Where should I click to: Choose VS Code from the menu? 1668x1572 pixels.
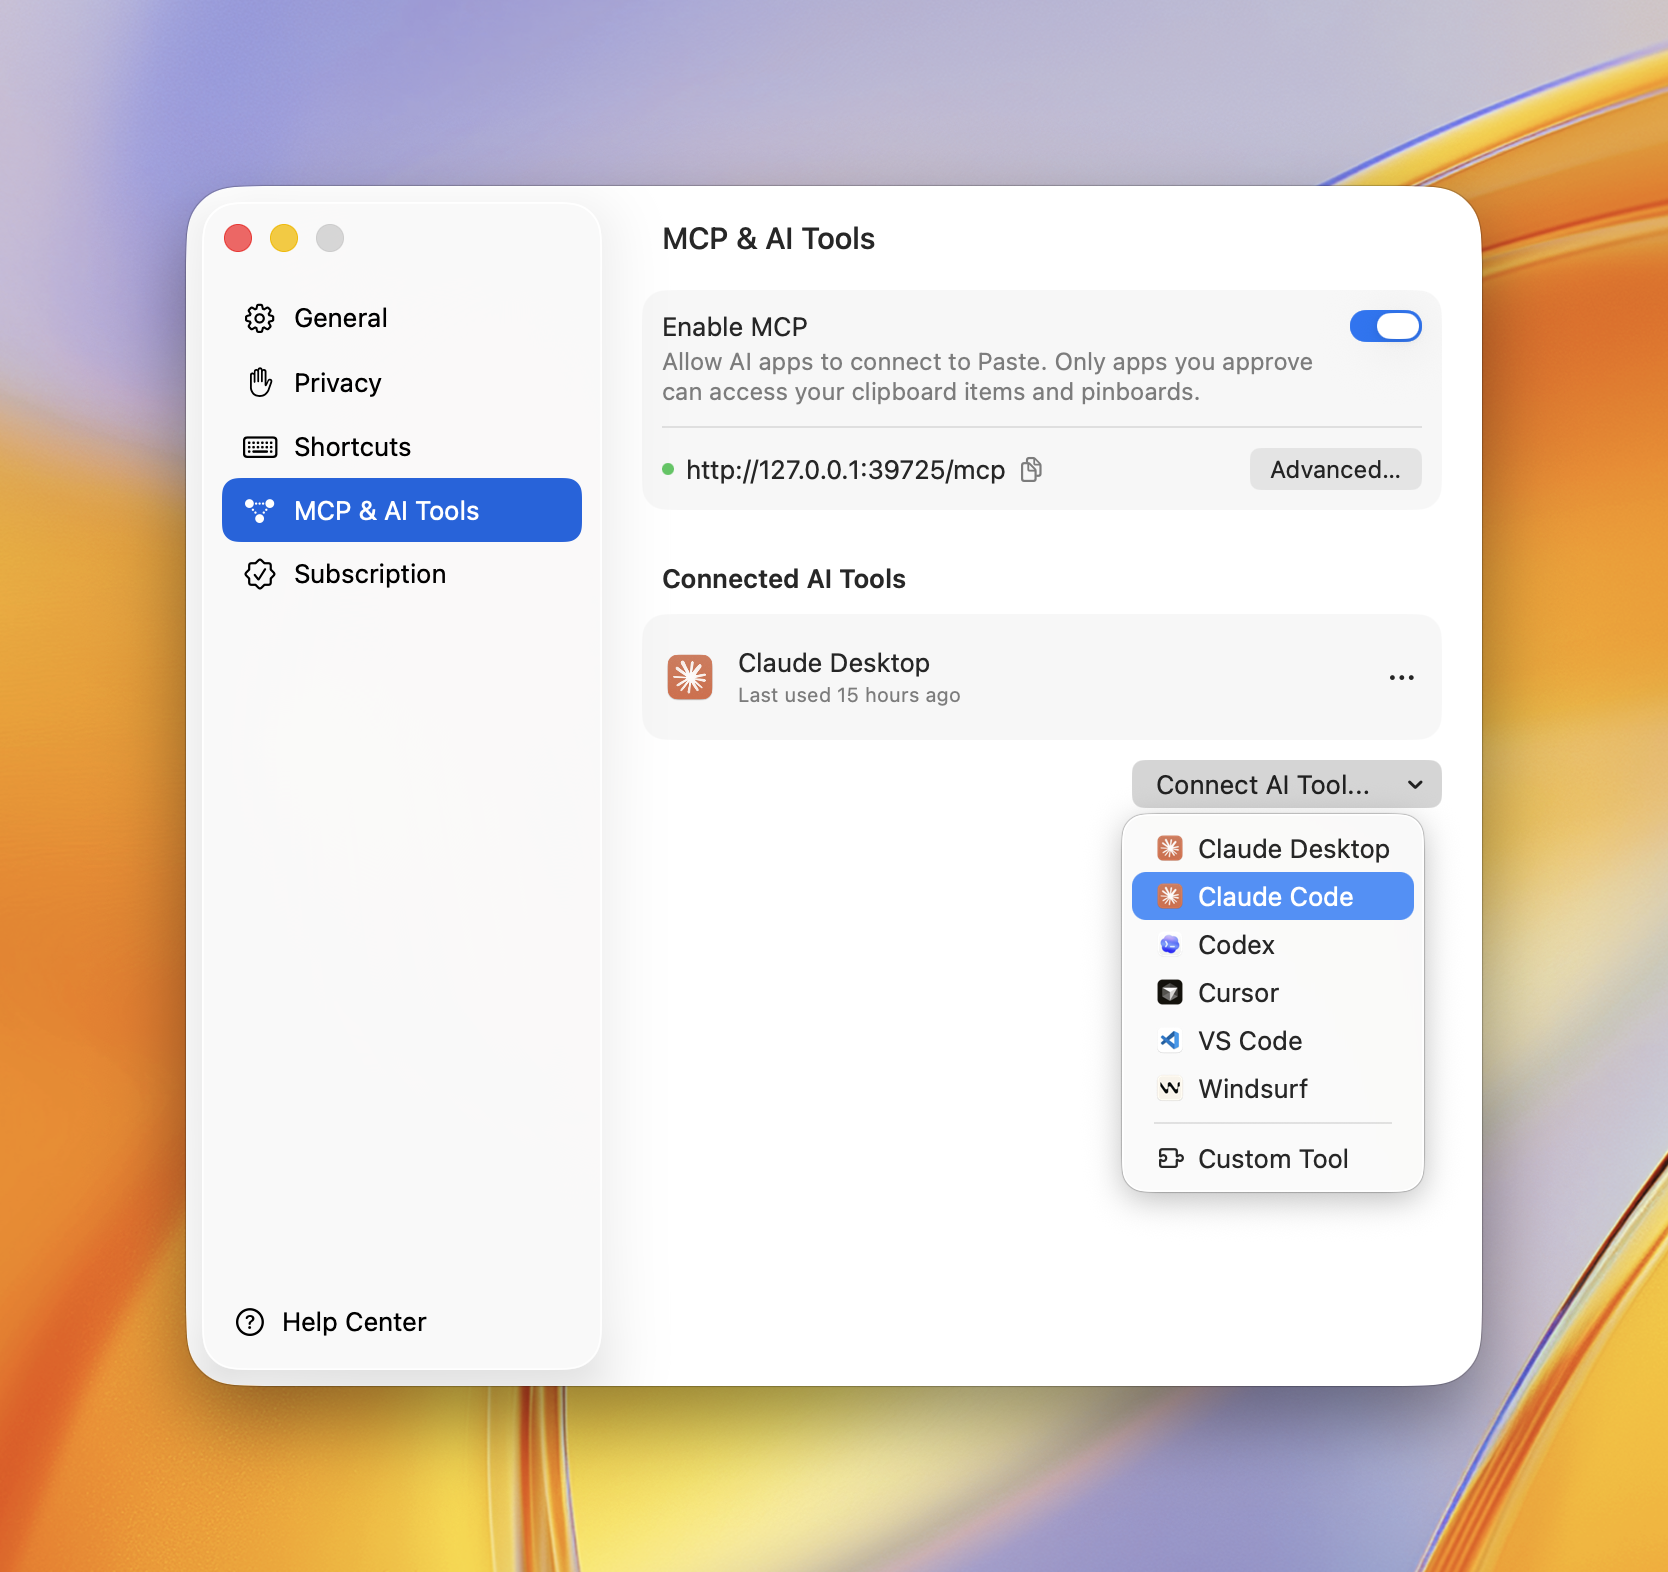click(1272, 1040)
